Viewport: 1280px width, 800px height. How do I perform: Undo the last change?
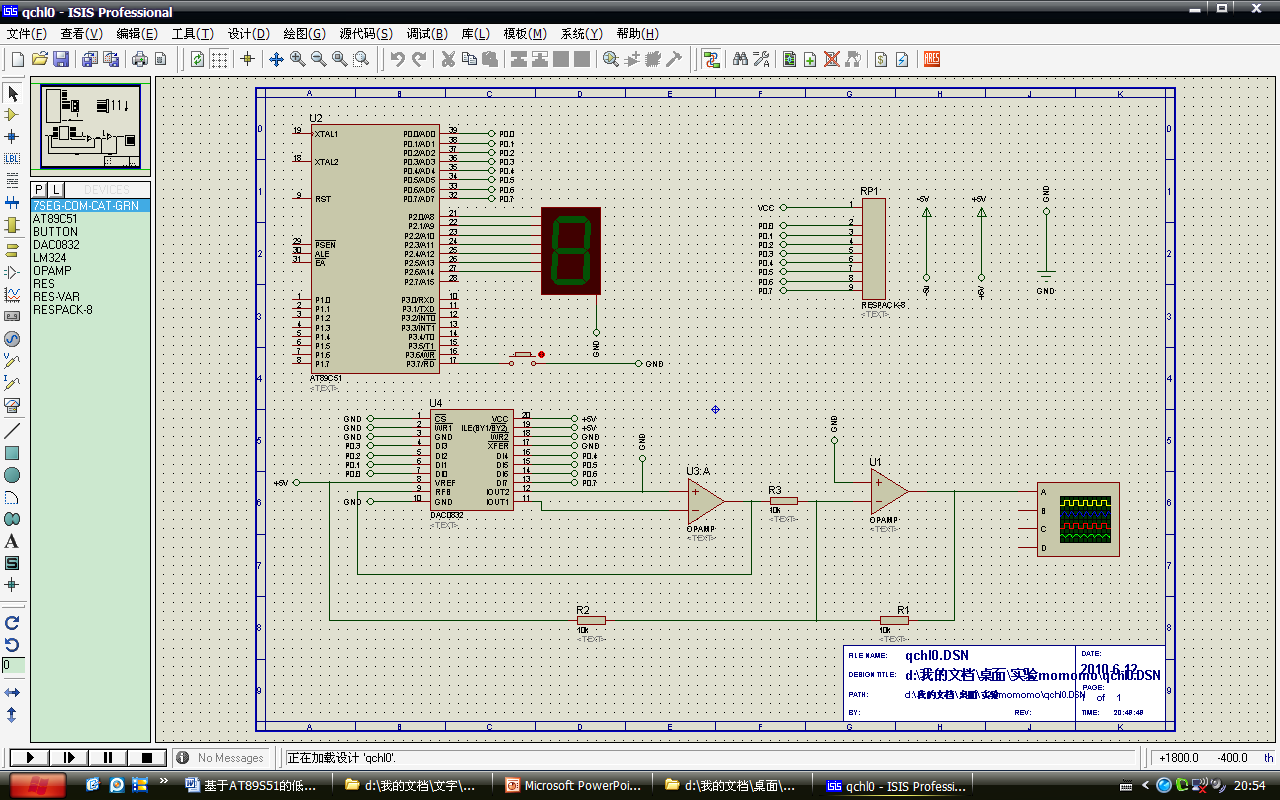(398, 59)
